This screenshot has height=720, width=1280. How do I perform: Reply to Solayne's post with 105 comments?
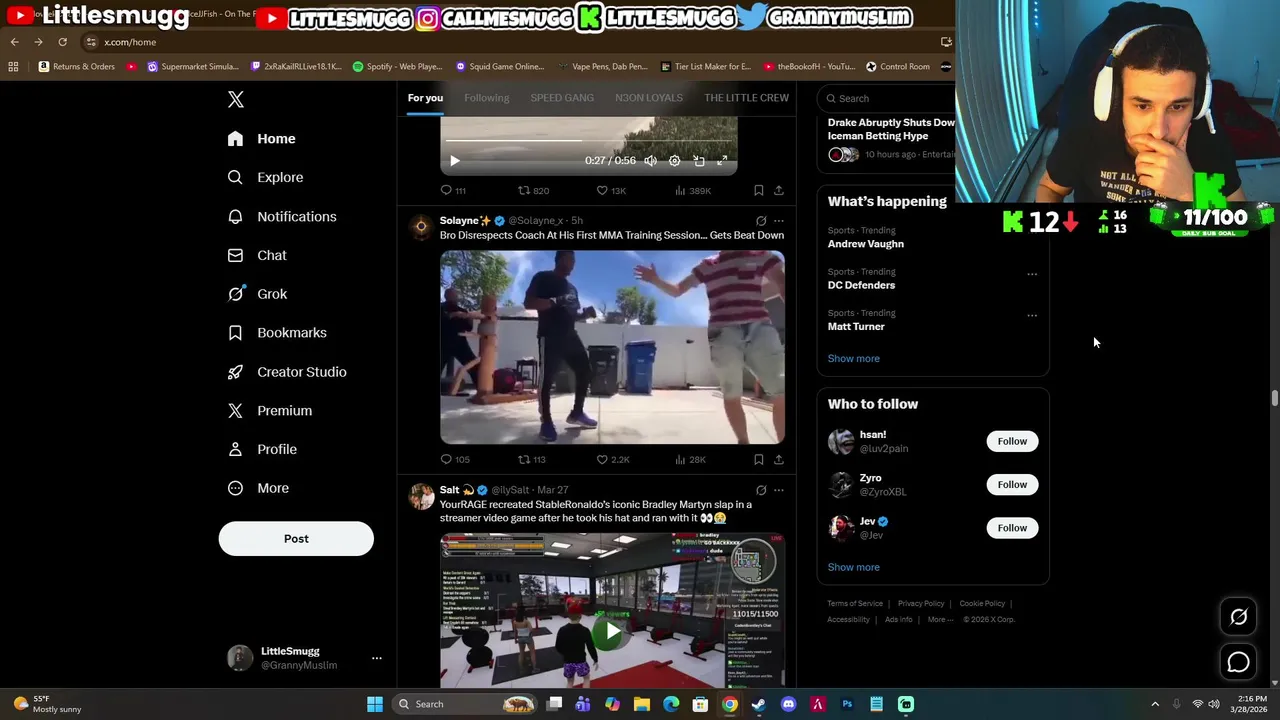click(454, 459)
